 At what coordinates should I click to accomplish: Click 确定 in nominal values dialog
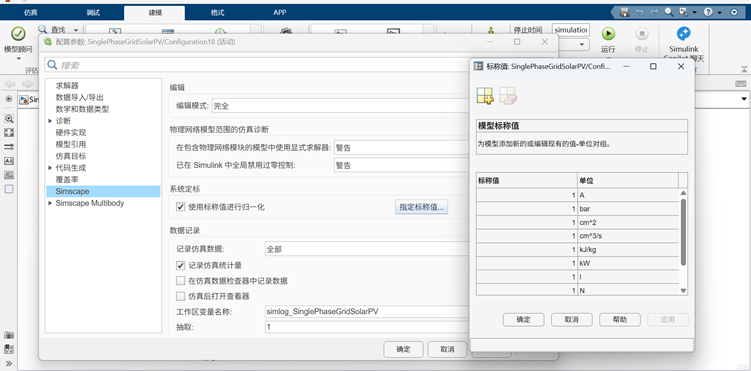tap(523, 319)
